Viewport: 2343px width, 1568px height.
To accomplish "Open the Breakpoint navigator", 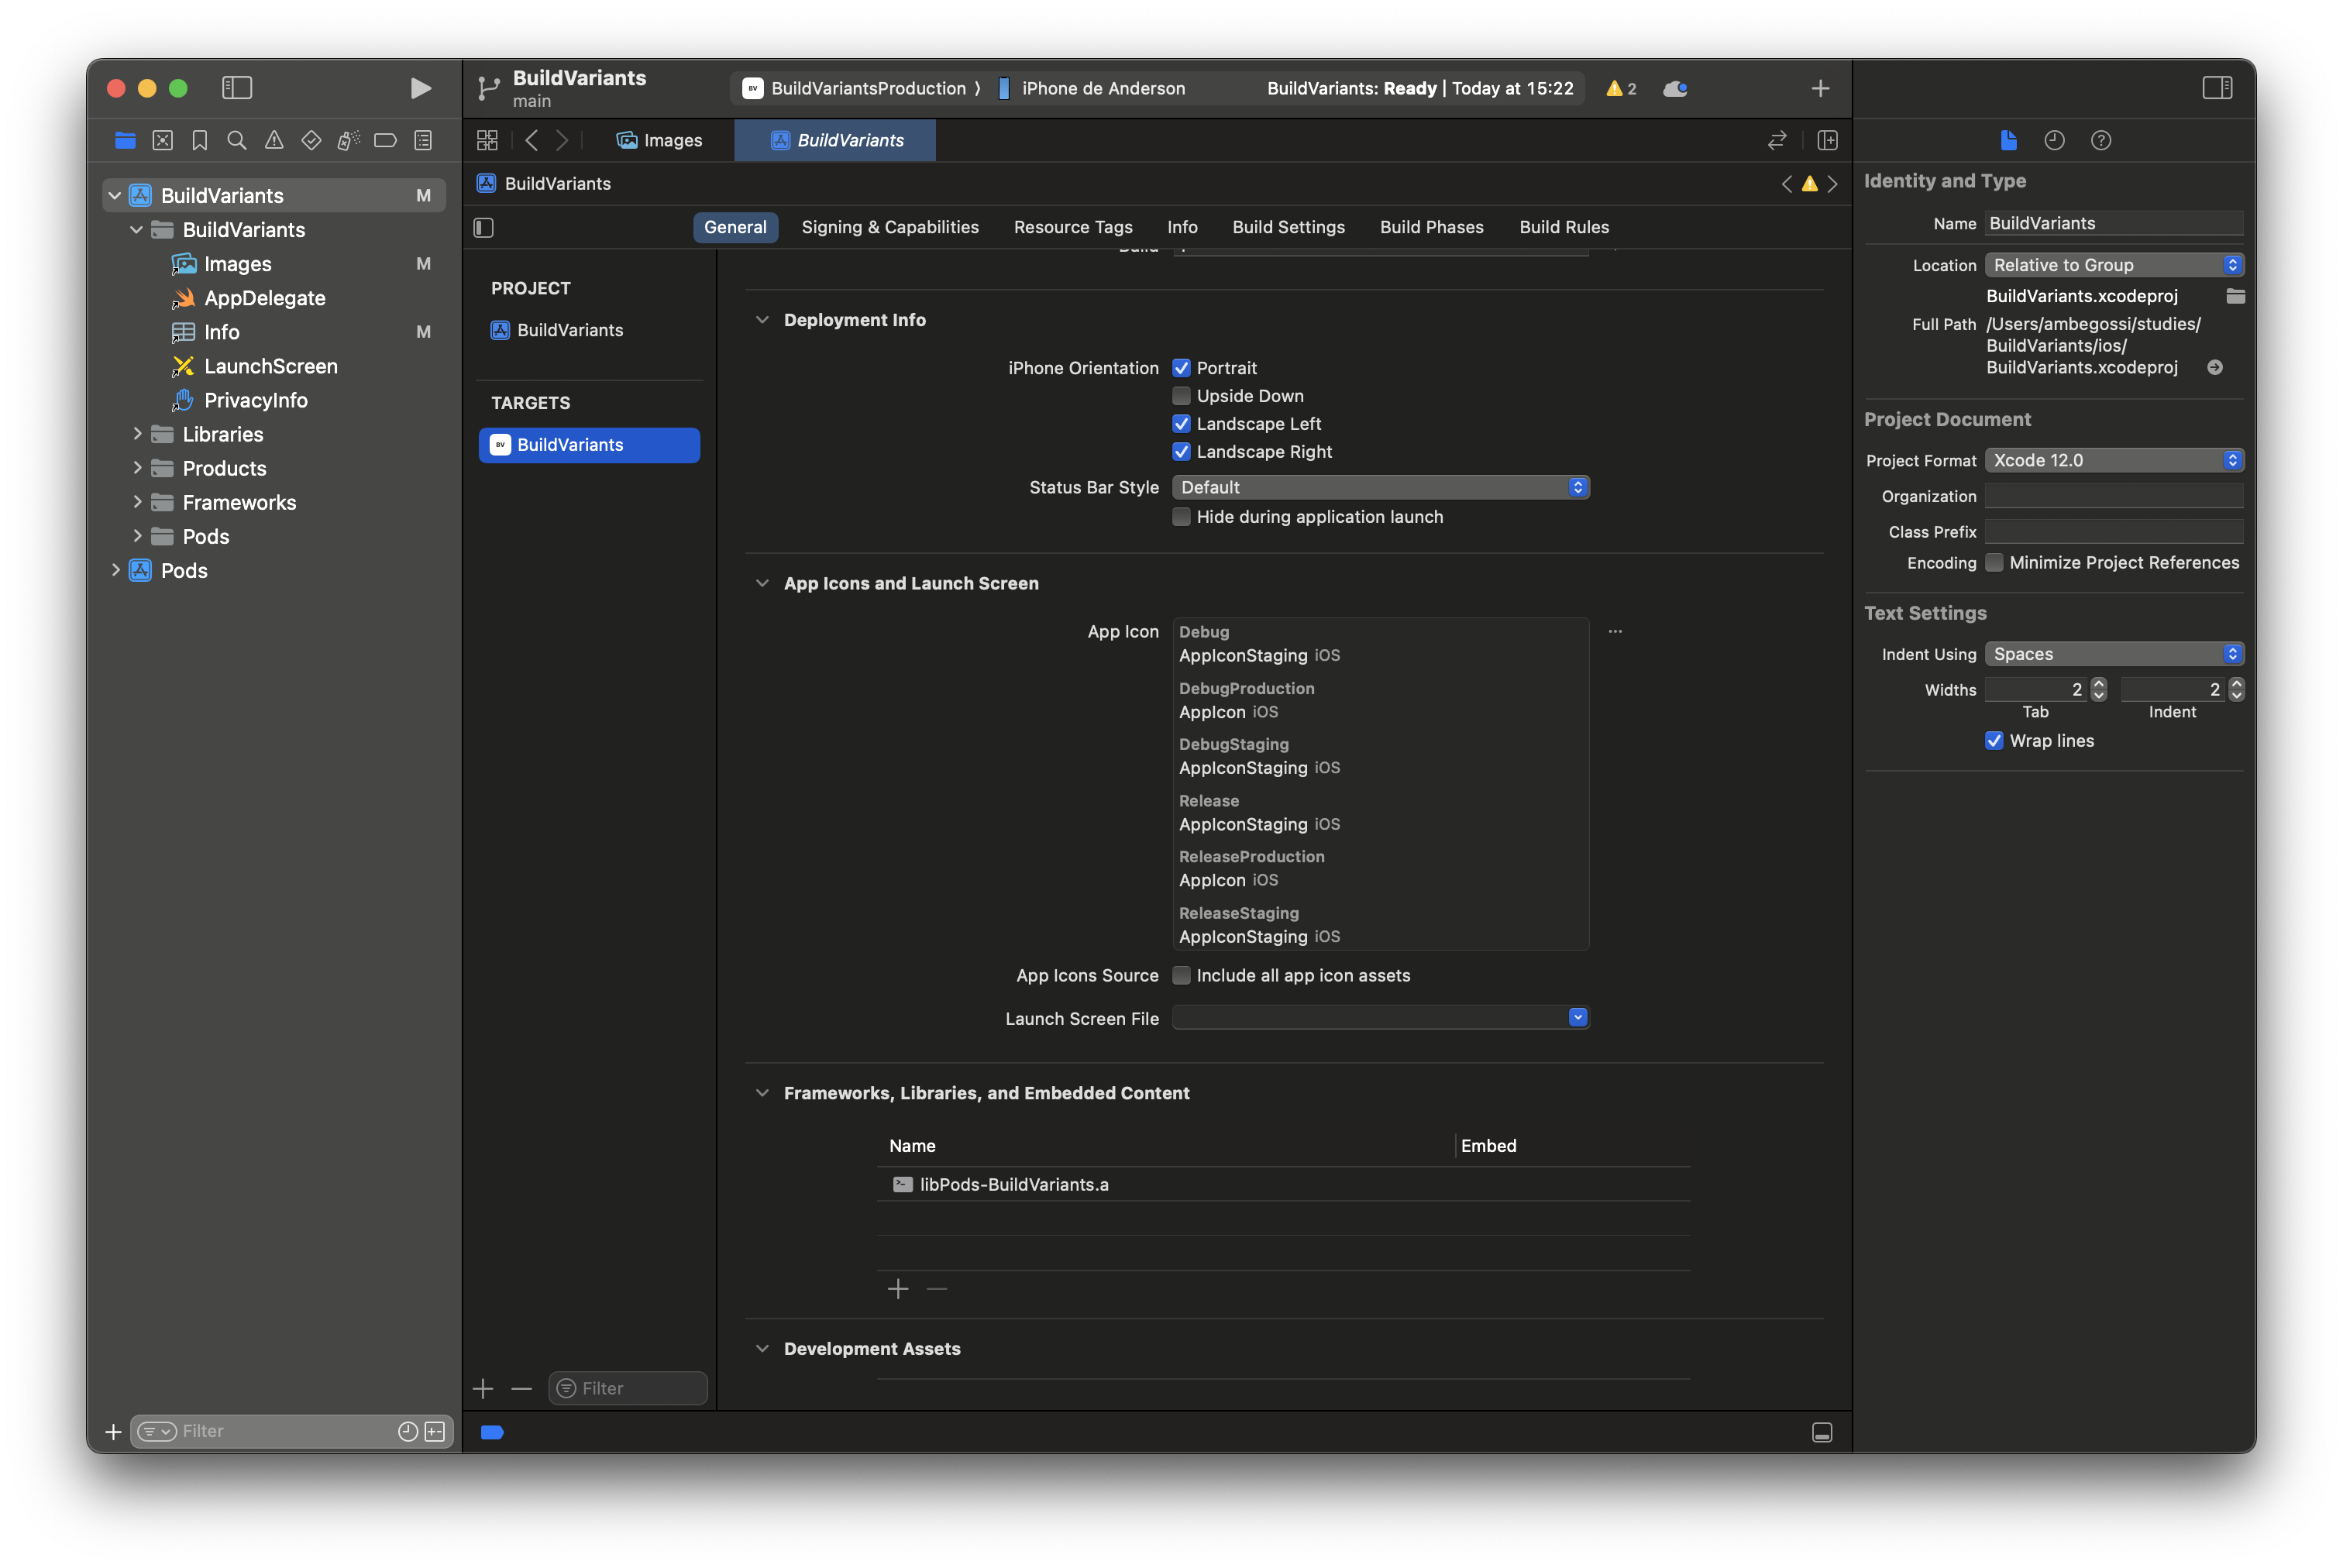I will coord(385,140).
